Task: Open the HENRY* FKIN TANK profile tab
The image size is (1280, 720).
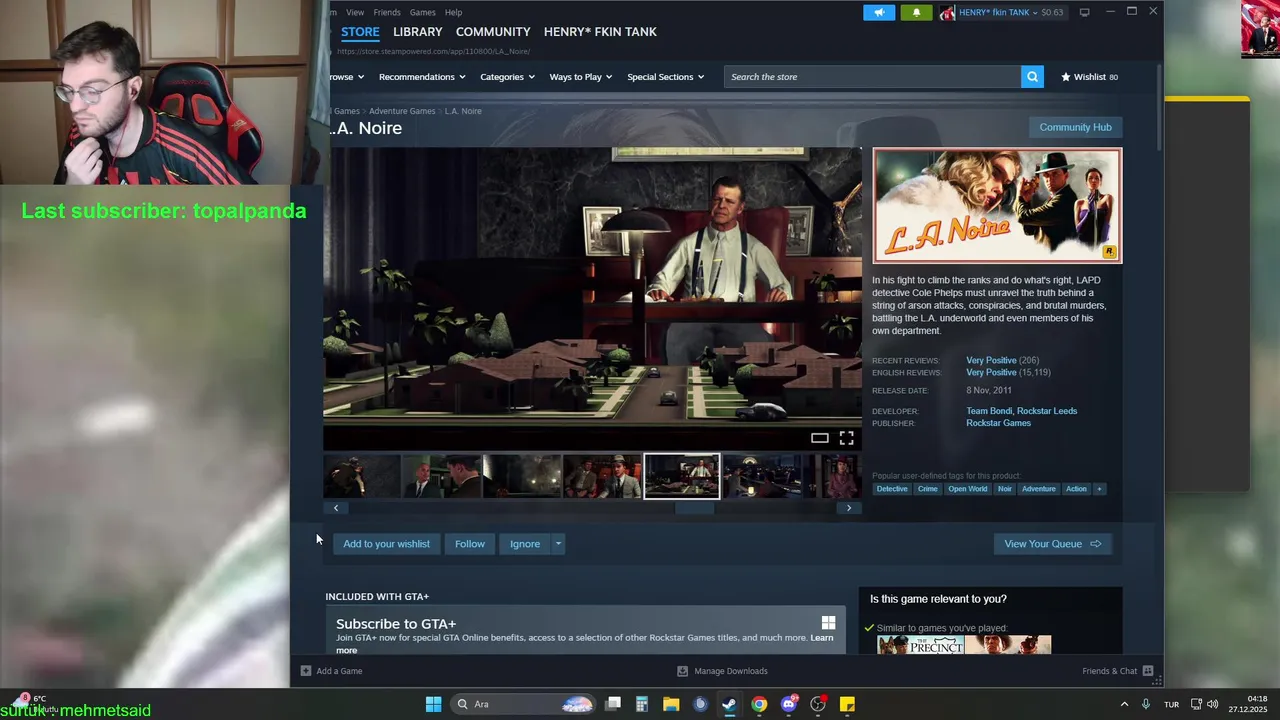Action: click(x=600, y=32)
